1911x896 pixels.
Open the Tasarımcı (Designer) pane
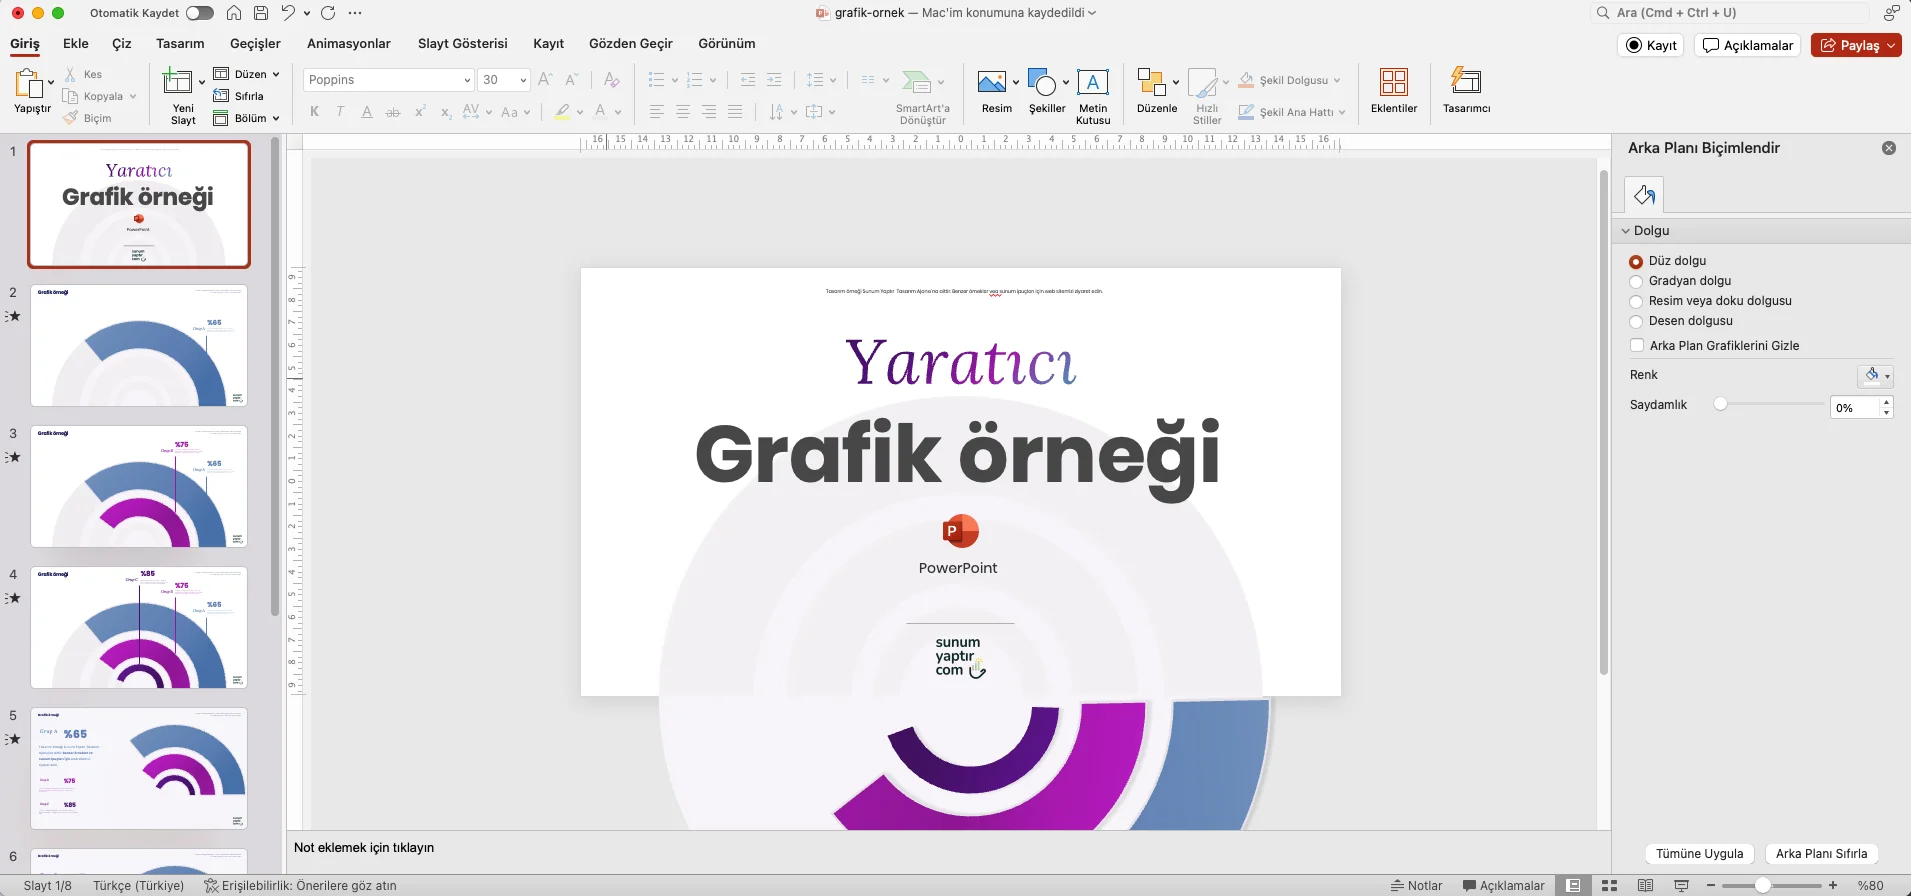coord(1465,82)
